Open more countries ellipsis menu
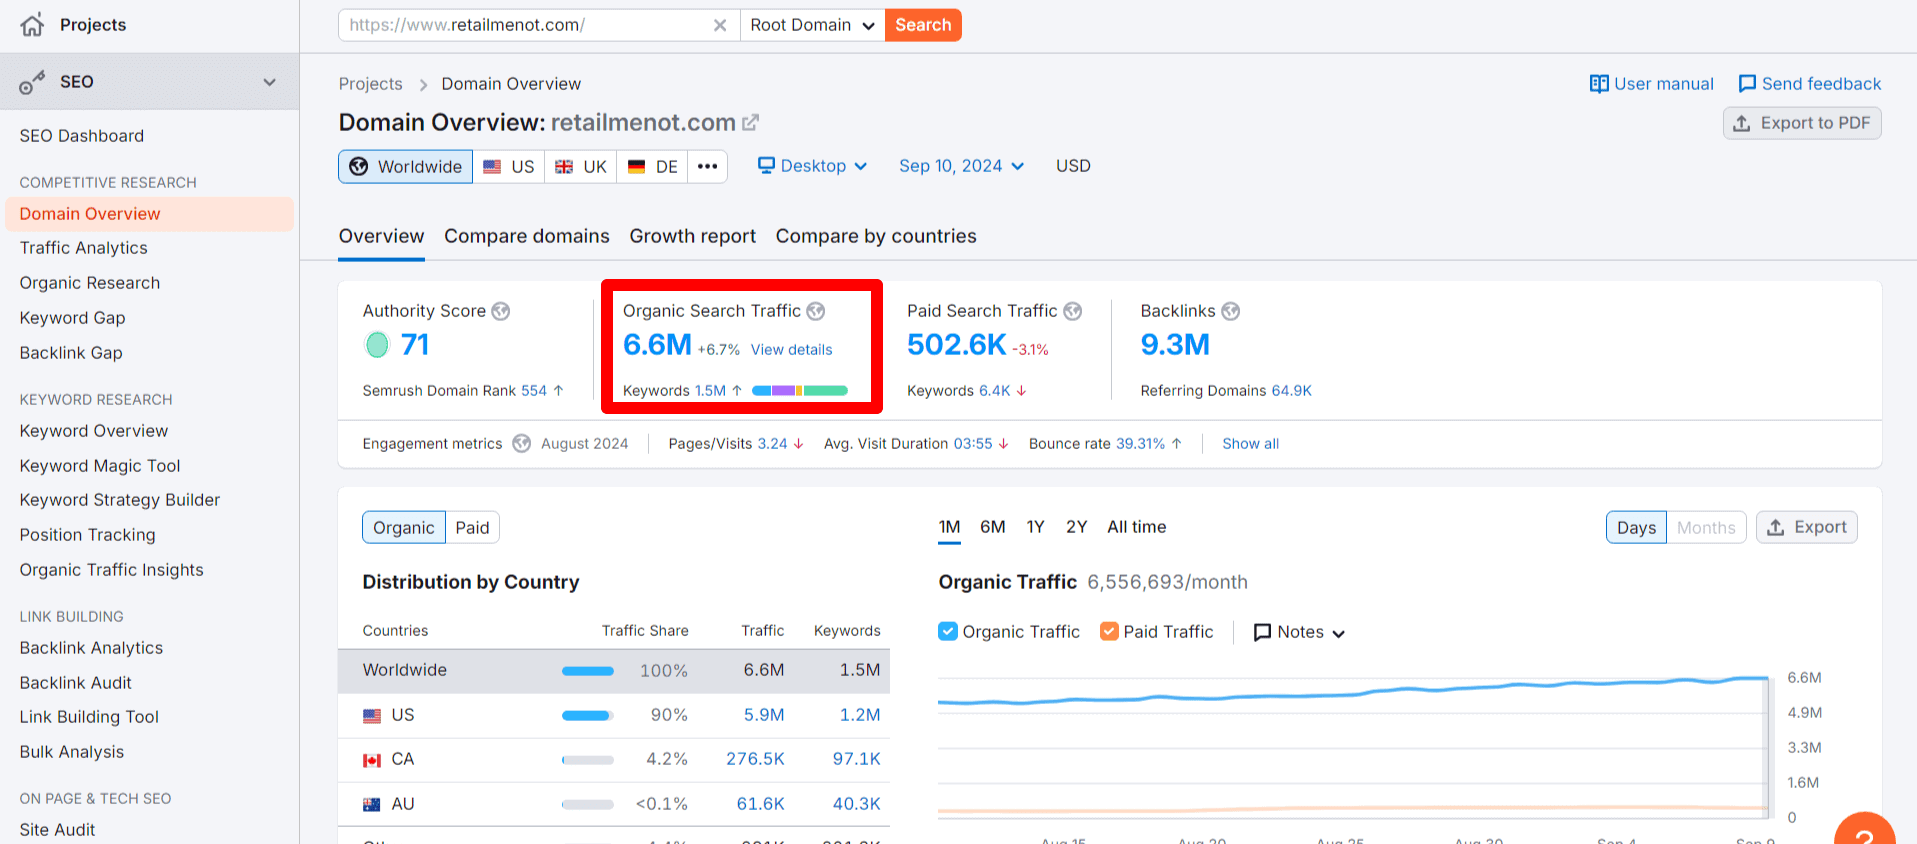Screen dimensions: 1917x844 [707, 166]
